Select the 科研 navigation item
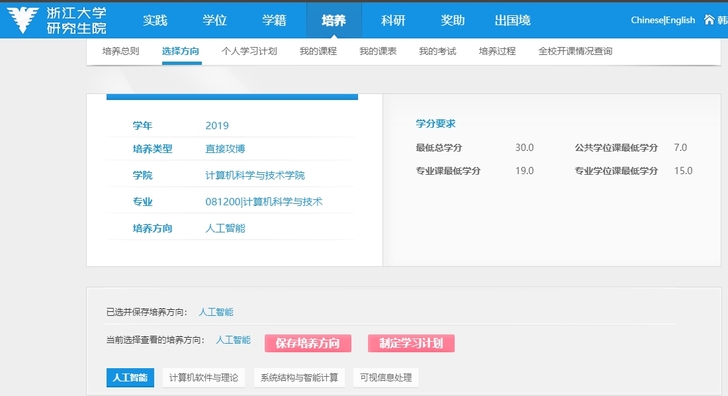This screenshot has height=396, width=728. 393,20
